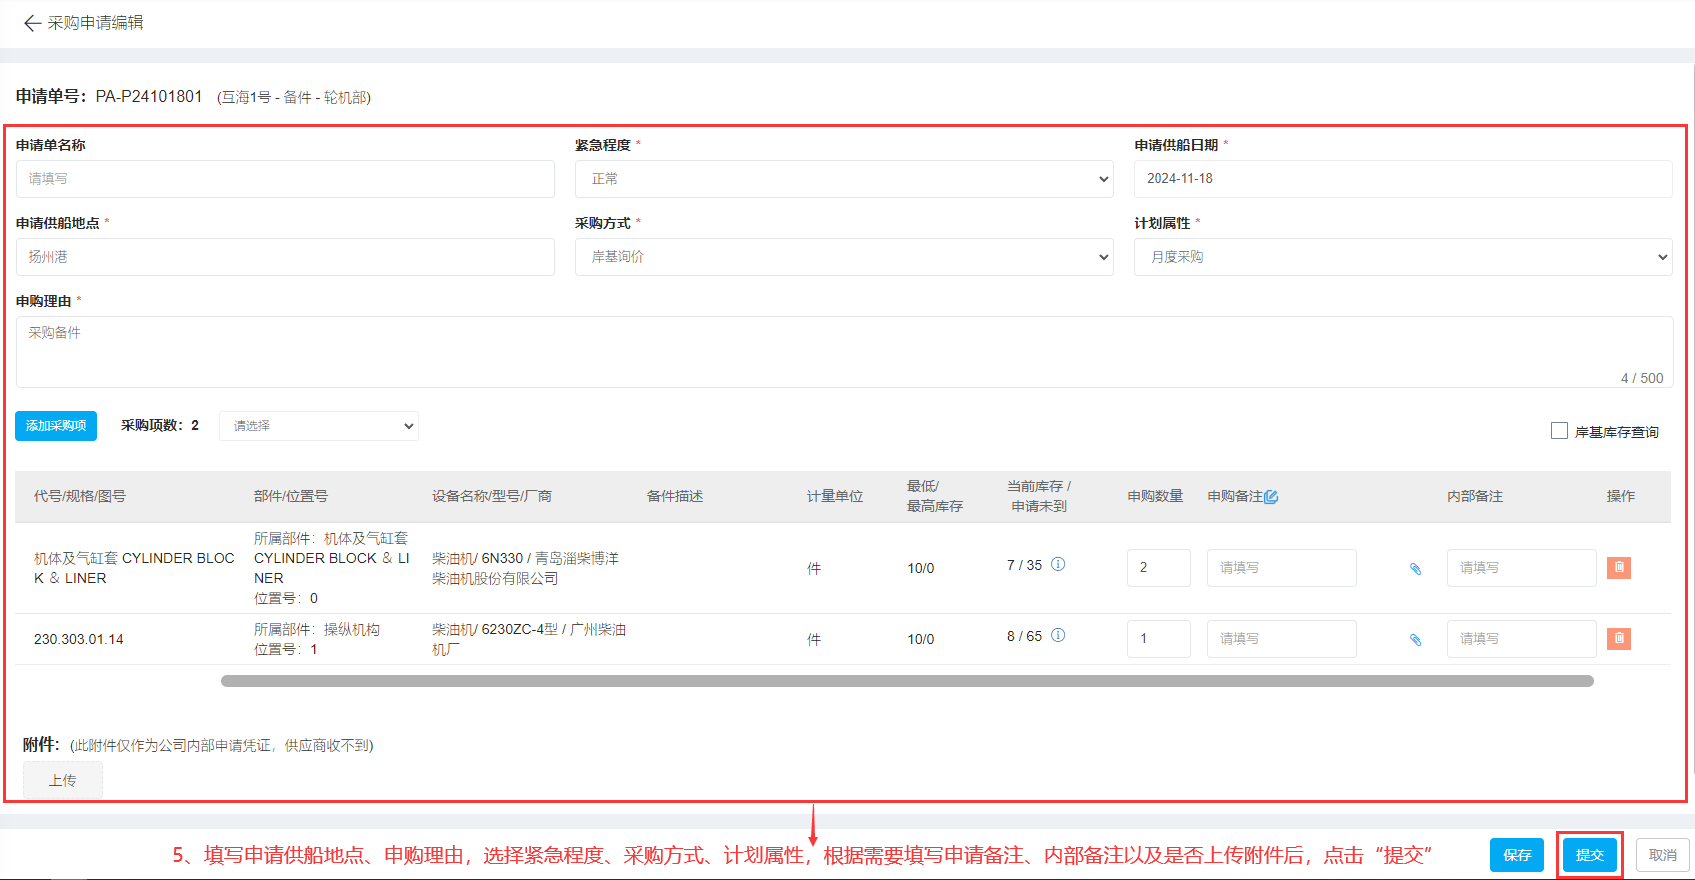The width and height of the screenshot is (1695, 880).
Task: Click the 部件/位置号 column header
Action: tap(291, 496)
